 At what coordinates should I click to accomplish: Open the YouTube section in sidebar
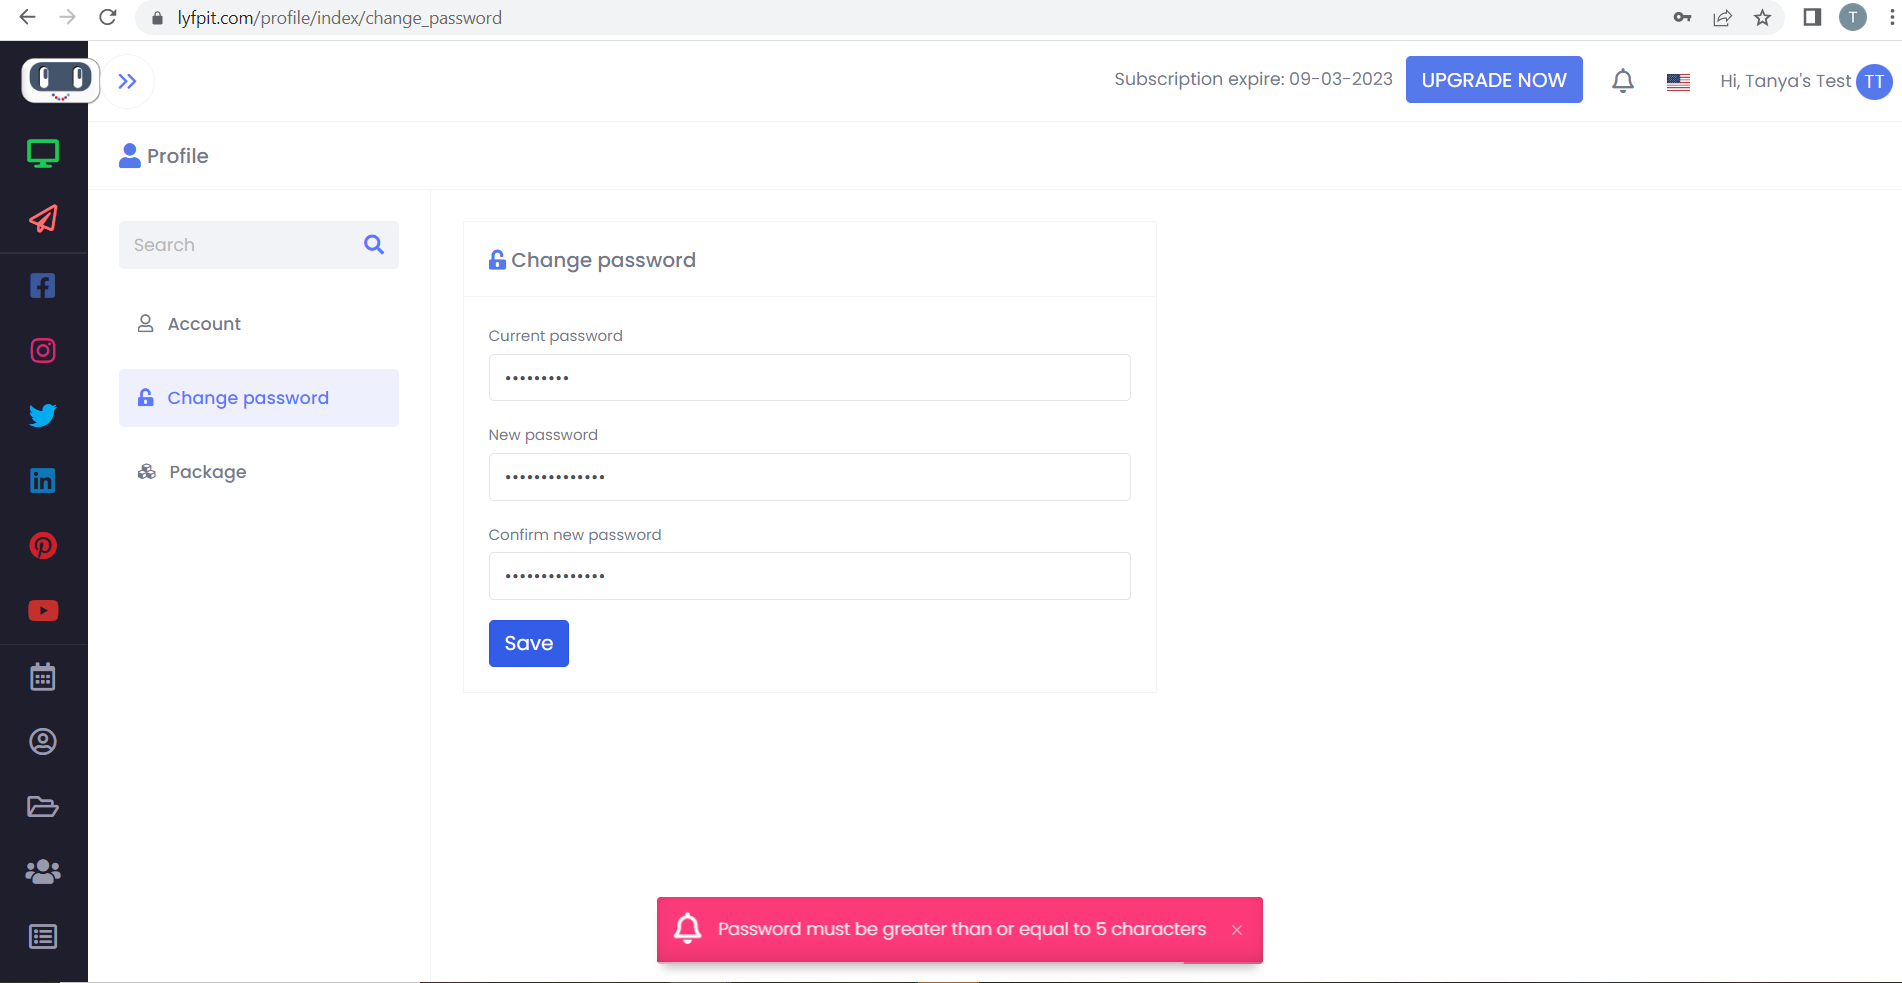pos(43,611)
